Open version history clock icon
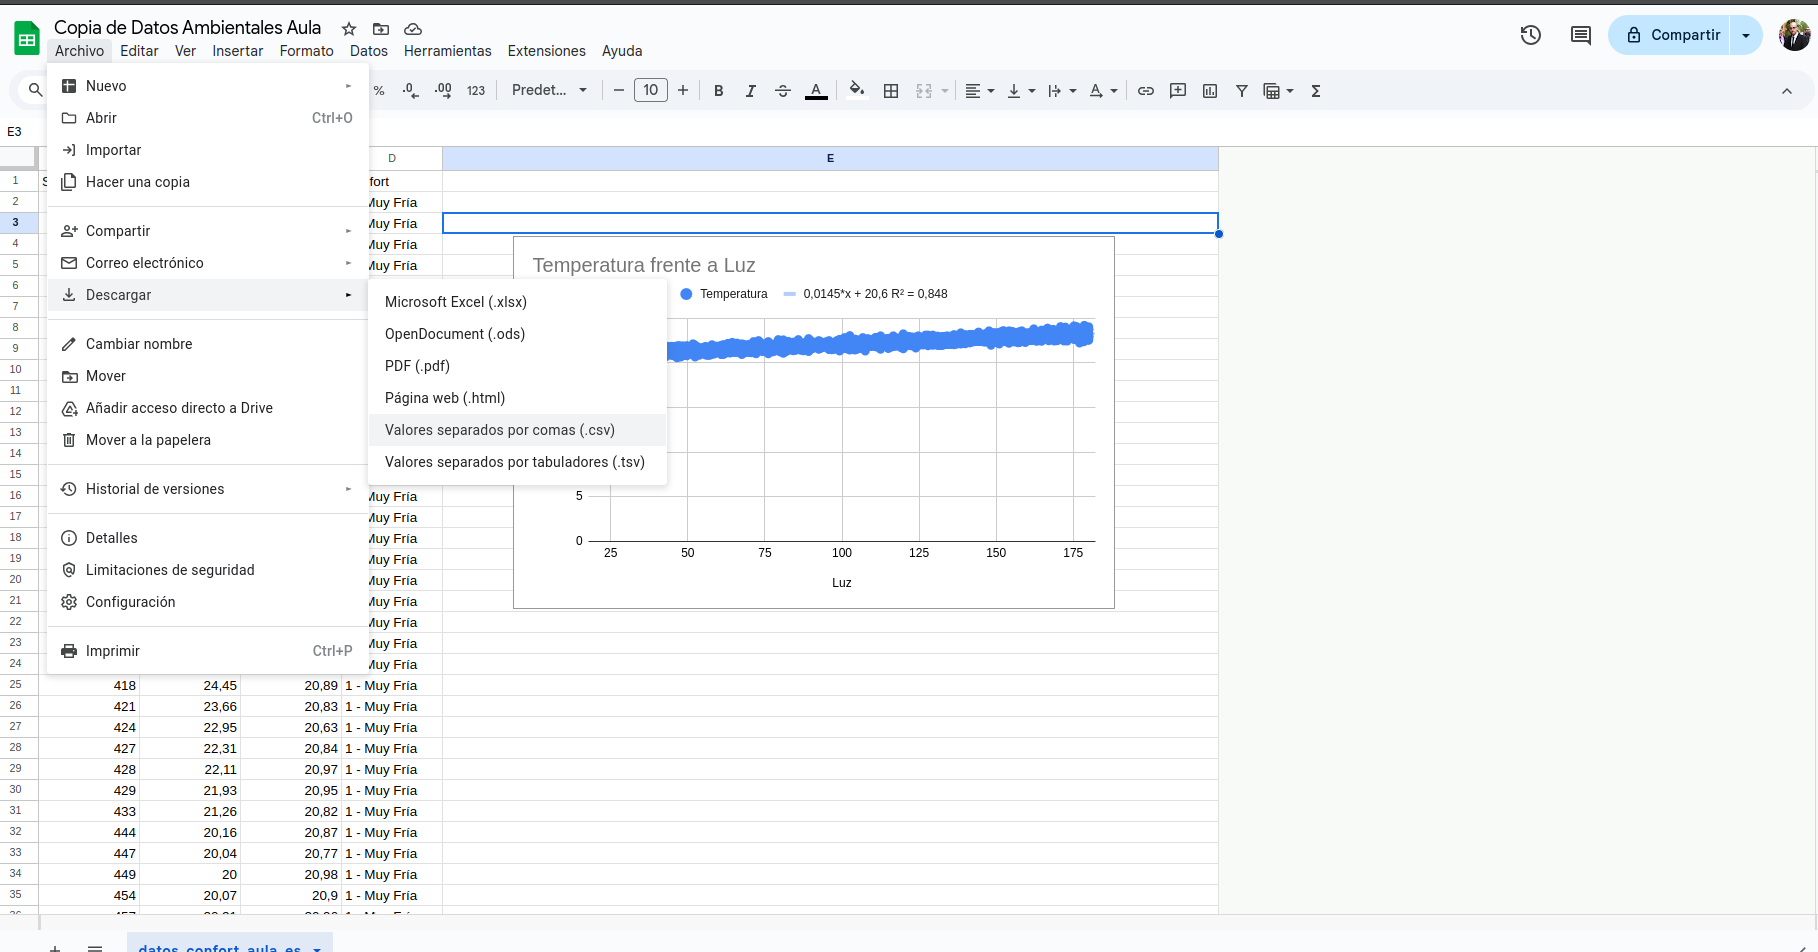This screenshot has height=952, width=1818. click(x=1530, y=35)
